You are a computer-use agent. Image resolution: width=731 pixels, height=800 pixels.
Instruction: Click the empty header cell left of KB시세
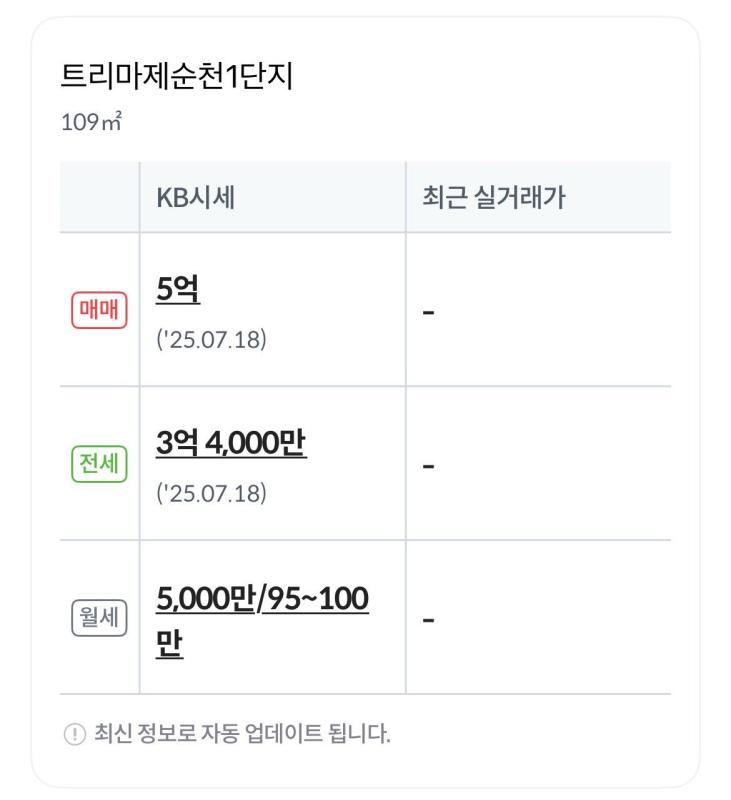(x=99, y=197)
